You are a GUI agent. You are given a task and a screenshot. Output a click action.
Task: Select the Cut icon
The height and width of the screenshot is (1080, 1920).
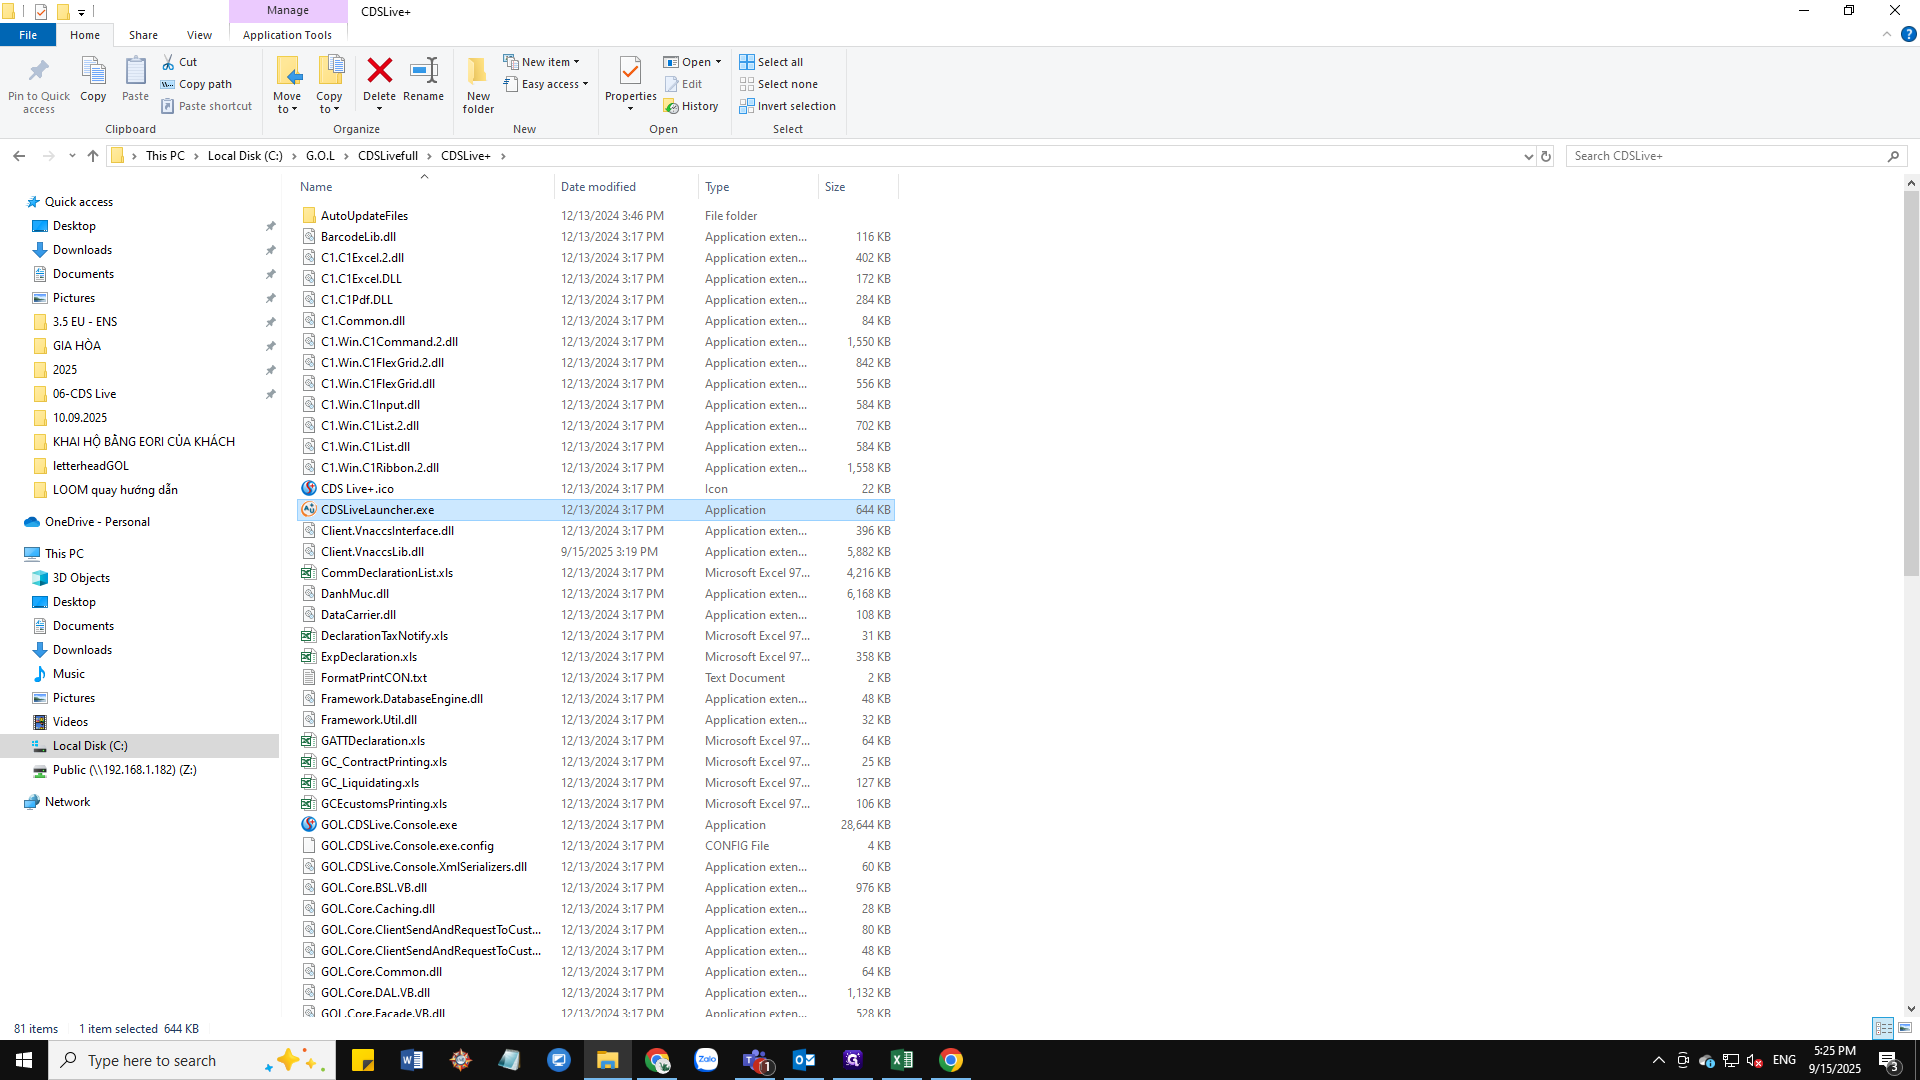tap(181, 61)
